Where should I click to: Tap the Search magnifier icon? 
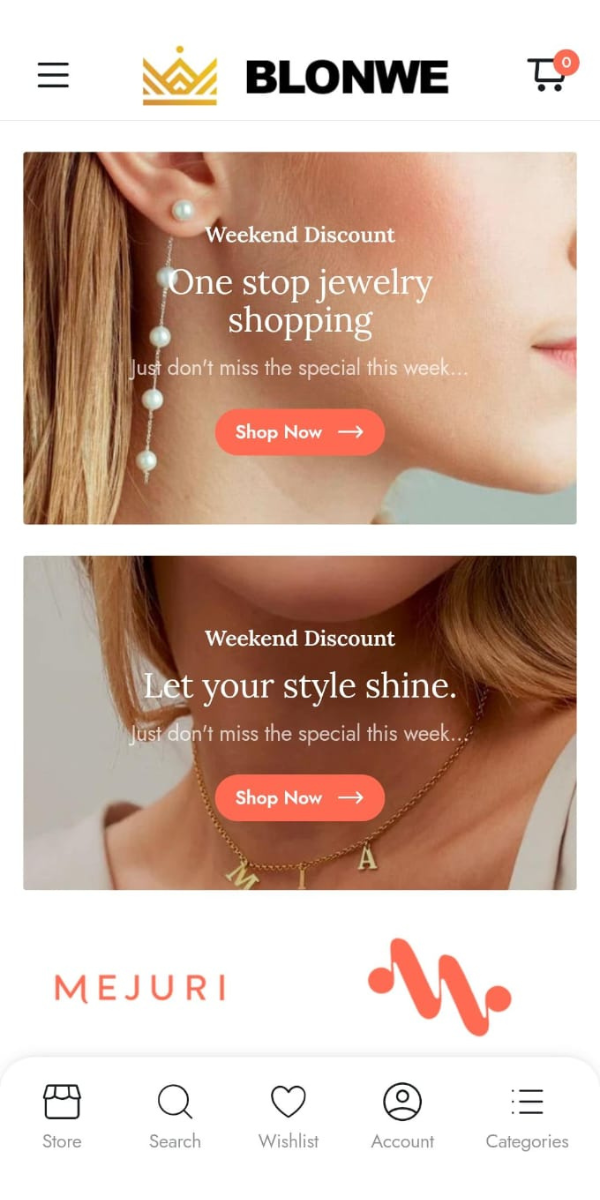tap(175, 1102)
